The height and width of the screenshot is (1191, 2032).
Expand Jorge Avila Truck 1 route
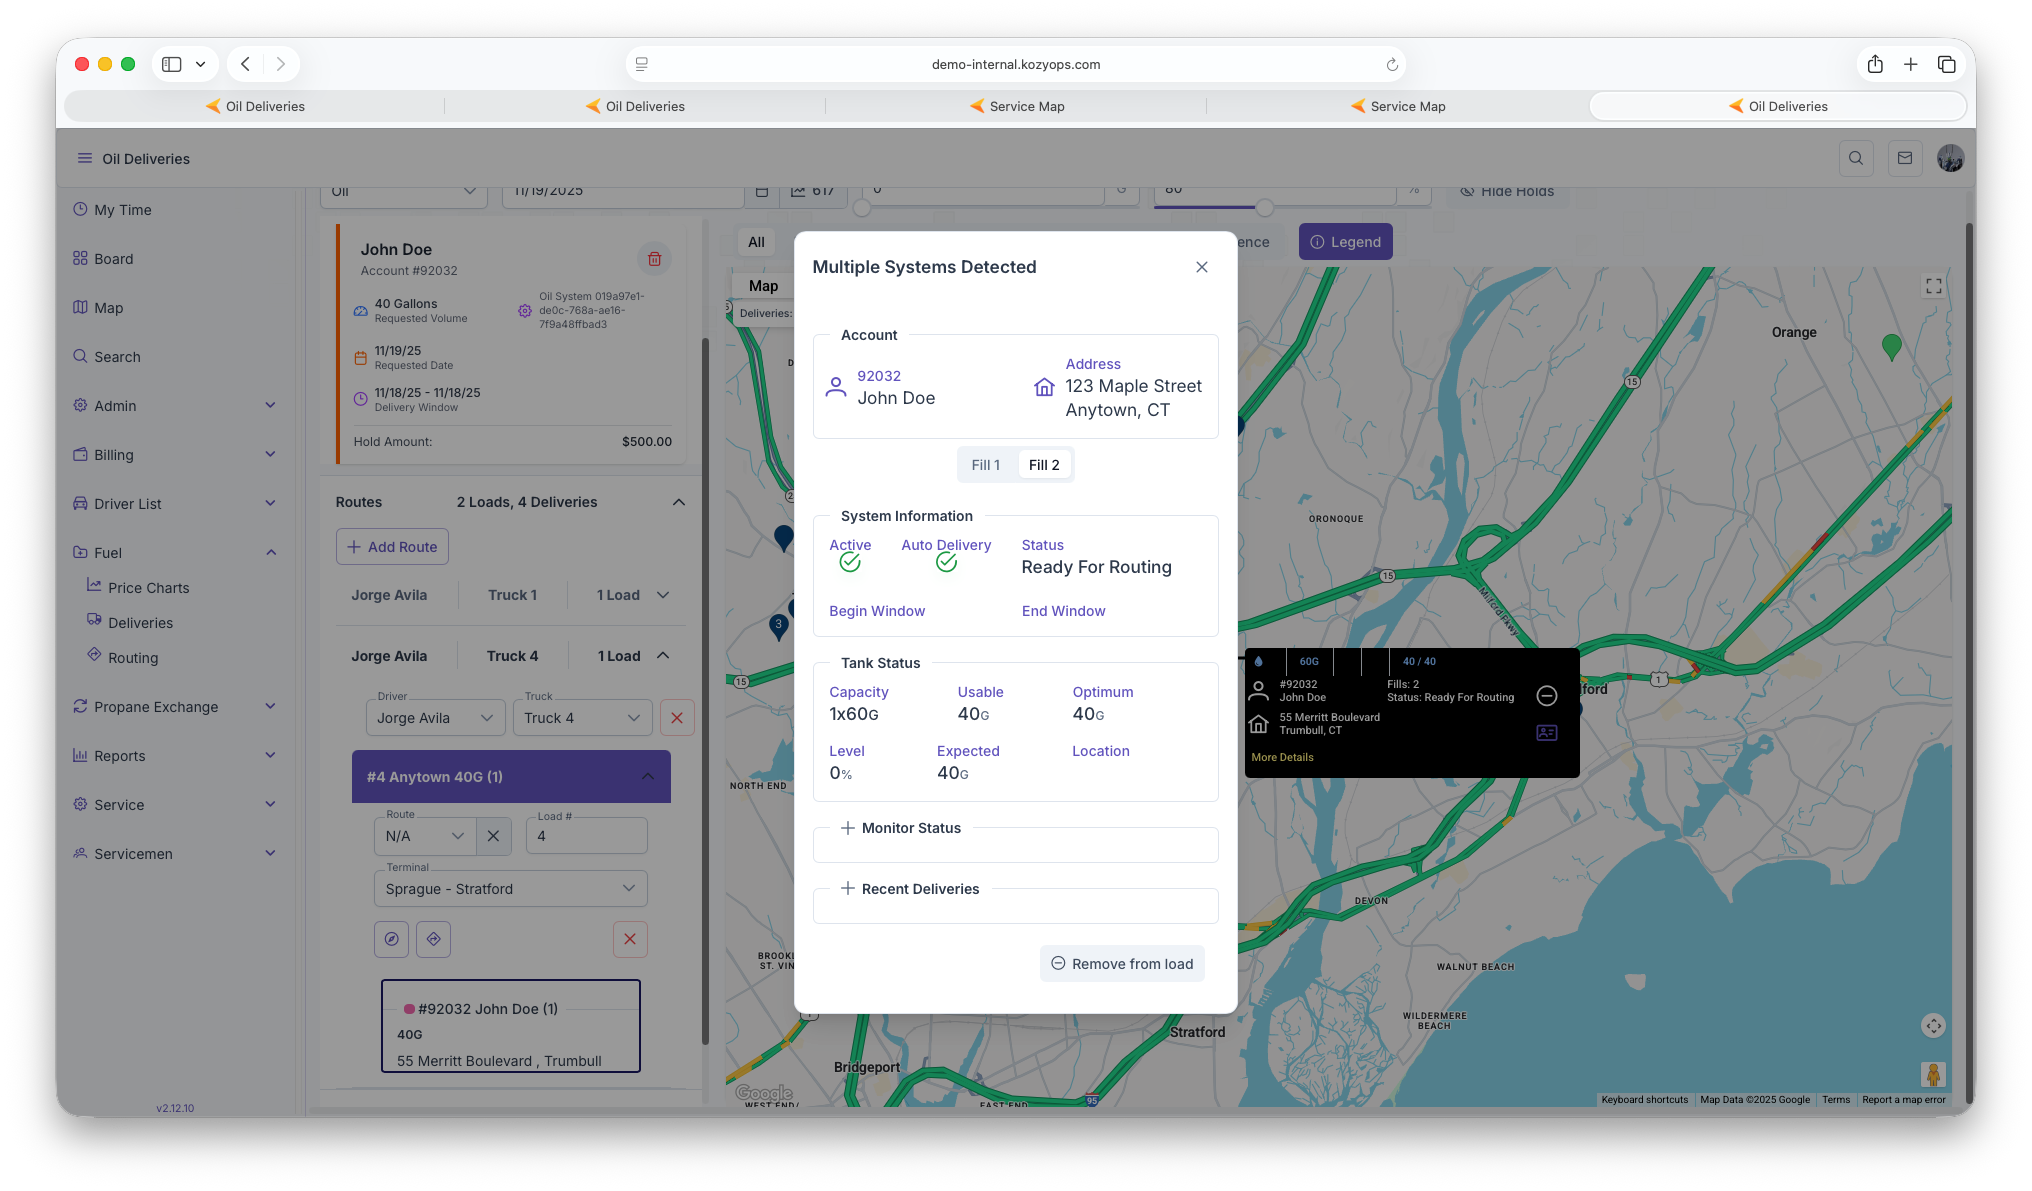[663, 595]
